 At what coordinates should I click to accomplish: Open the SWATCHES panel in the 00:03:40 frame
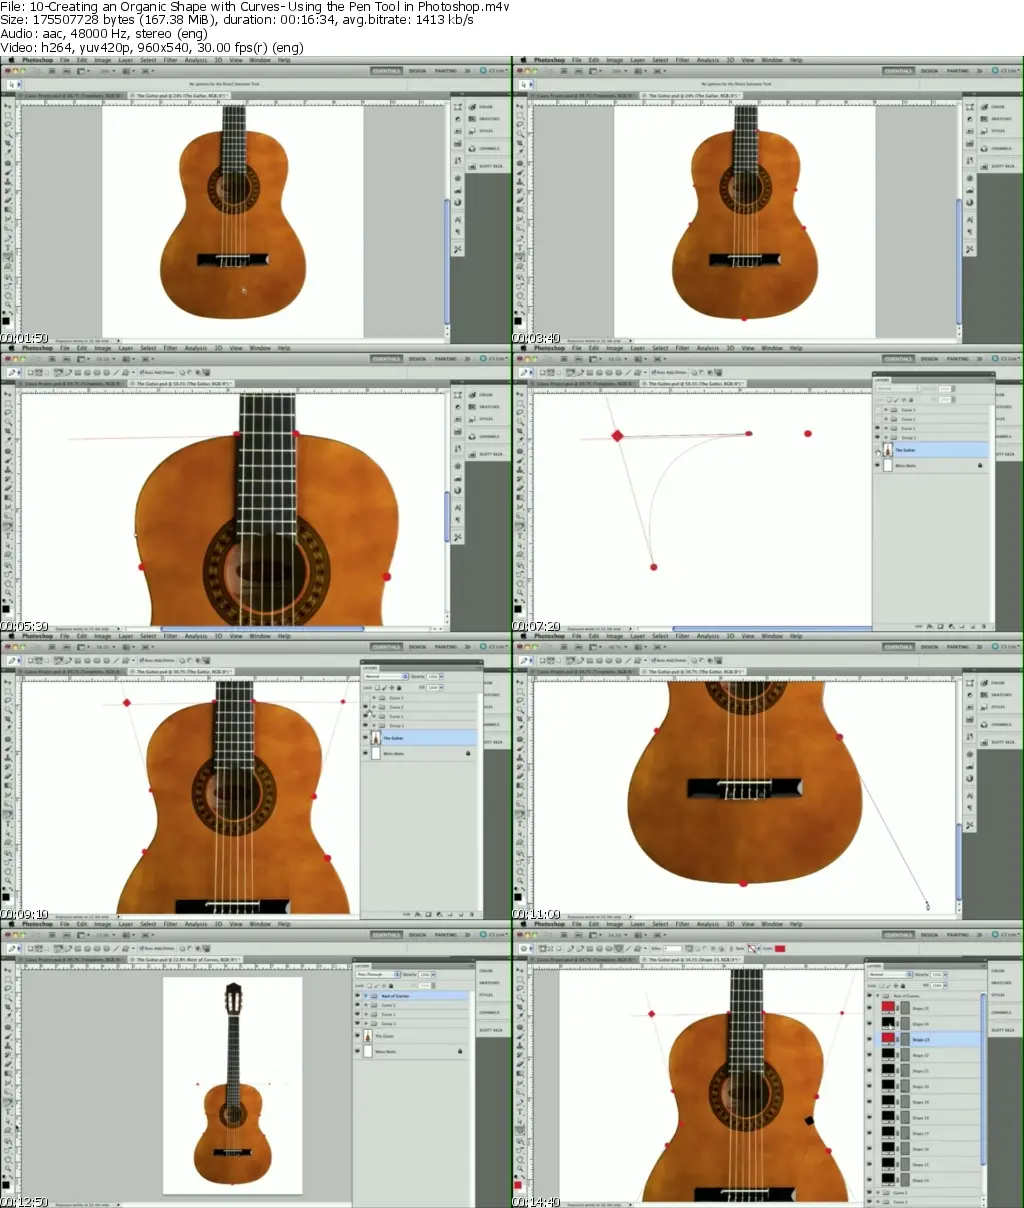point(999,119)
